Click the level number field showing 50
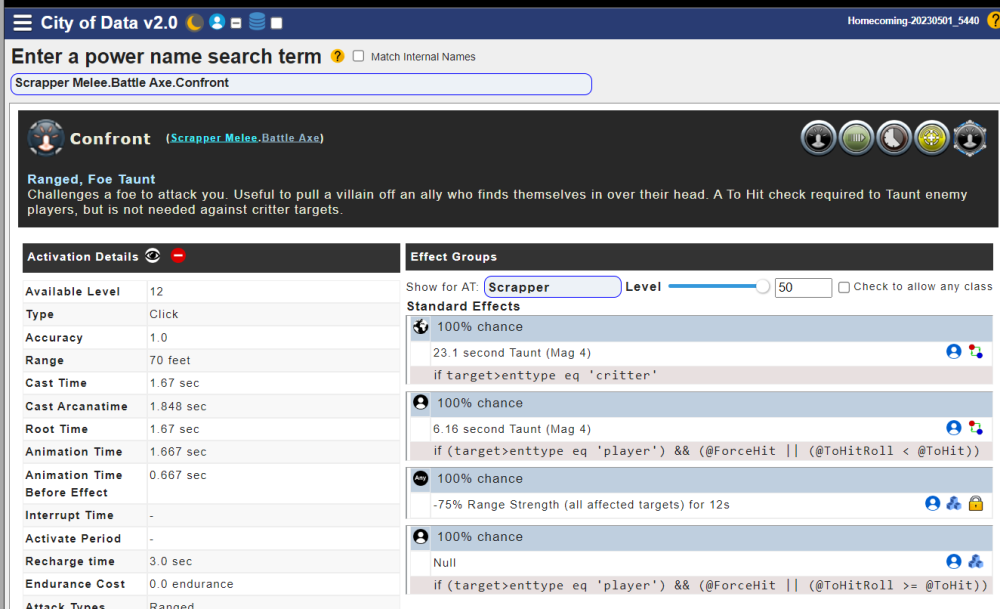The height and width of the screenshot is (609, 1000). tap(803, 288)
